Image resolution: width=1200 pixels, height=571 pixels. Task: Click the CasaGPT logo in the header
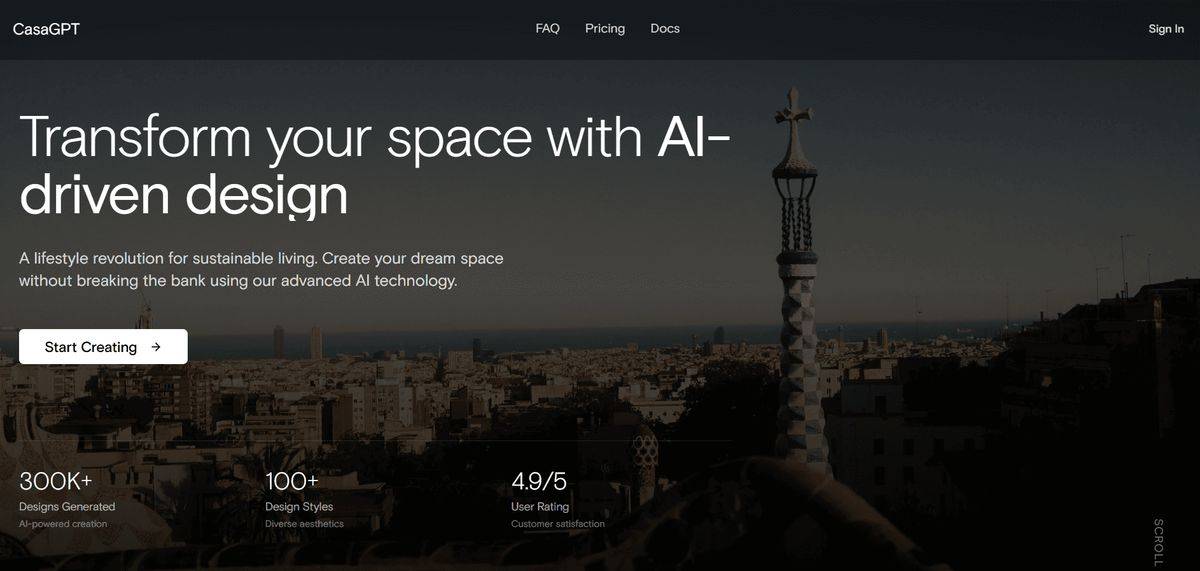pyautogui.click(x=46, y=29)
